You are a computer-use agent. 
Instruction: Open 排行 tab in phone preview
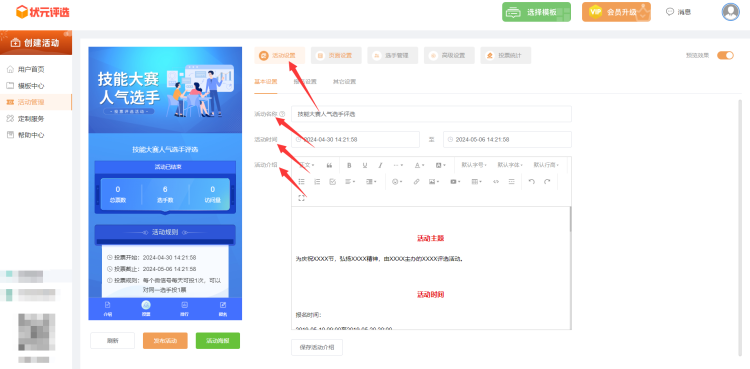[x=184, y=309]
